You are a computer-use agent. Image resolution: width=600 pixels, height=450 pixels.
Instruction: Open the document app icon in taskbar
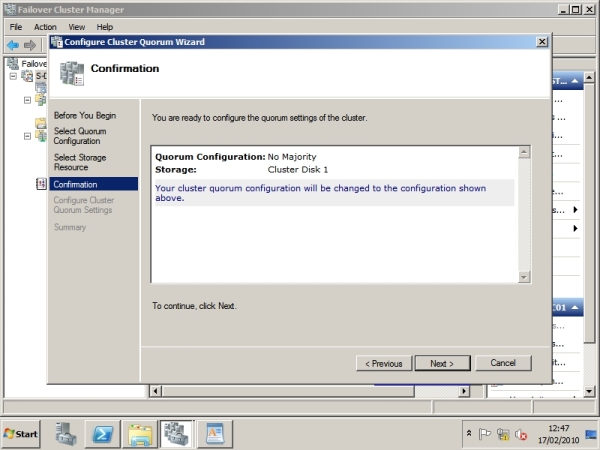click(x=215, y=434)
